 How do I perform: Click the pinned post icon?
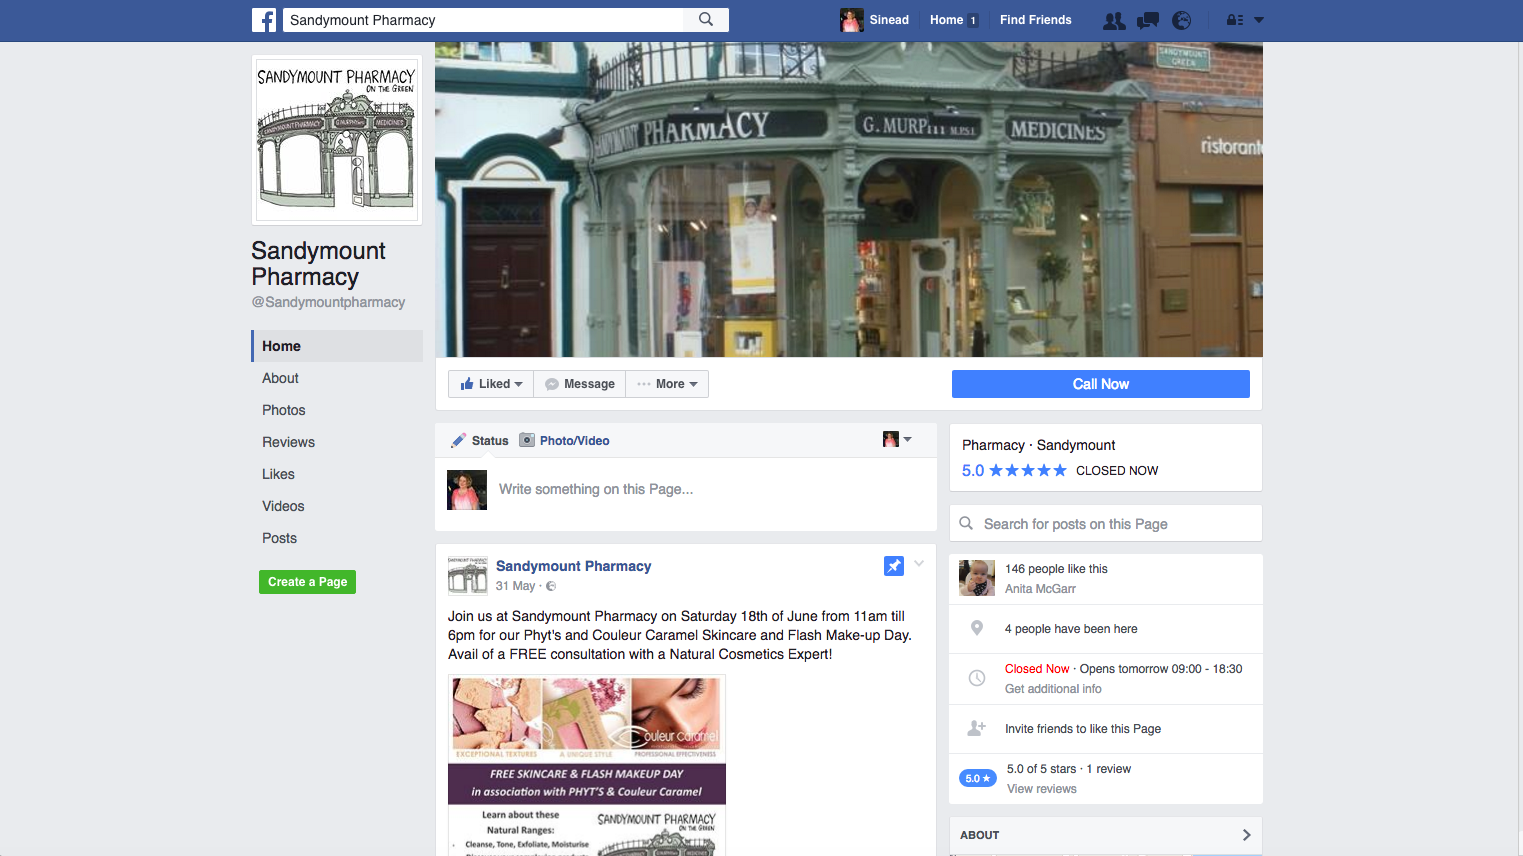coord(894,566)
